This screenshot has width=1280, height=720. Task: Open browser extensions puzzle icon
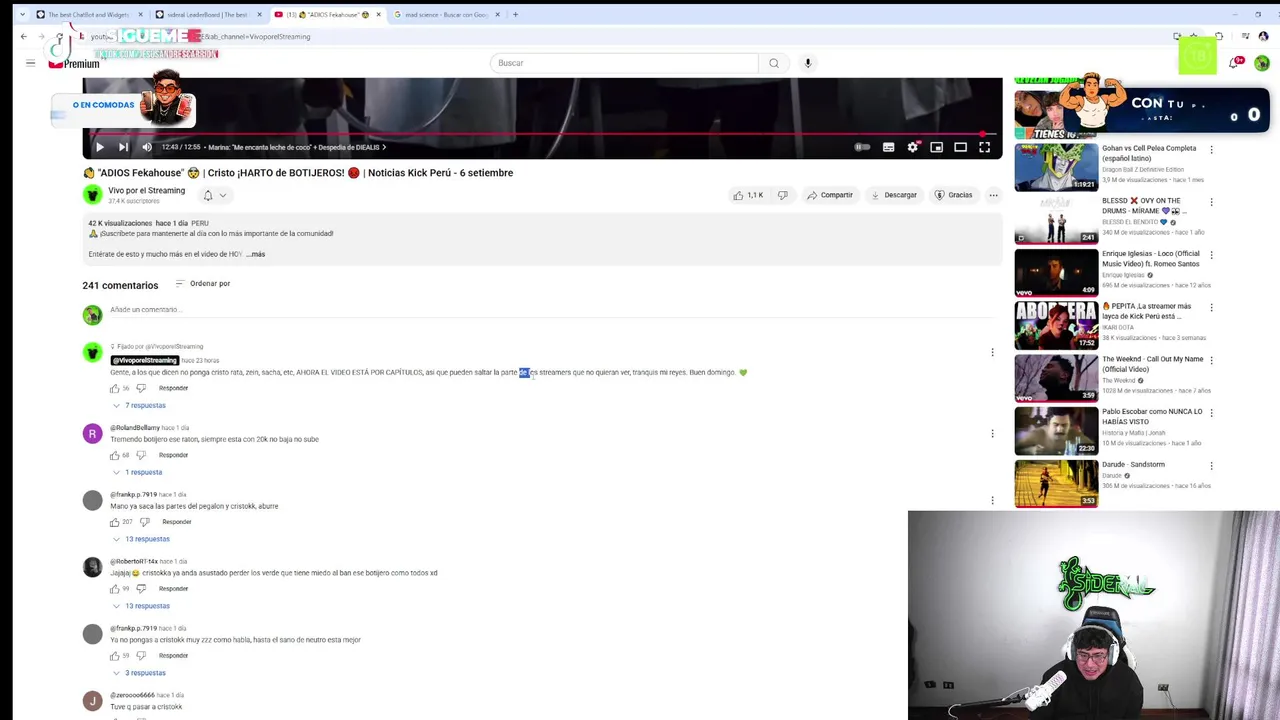click(x=1219, y=36)
